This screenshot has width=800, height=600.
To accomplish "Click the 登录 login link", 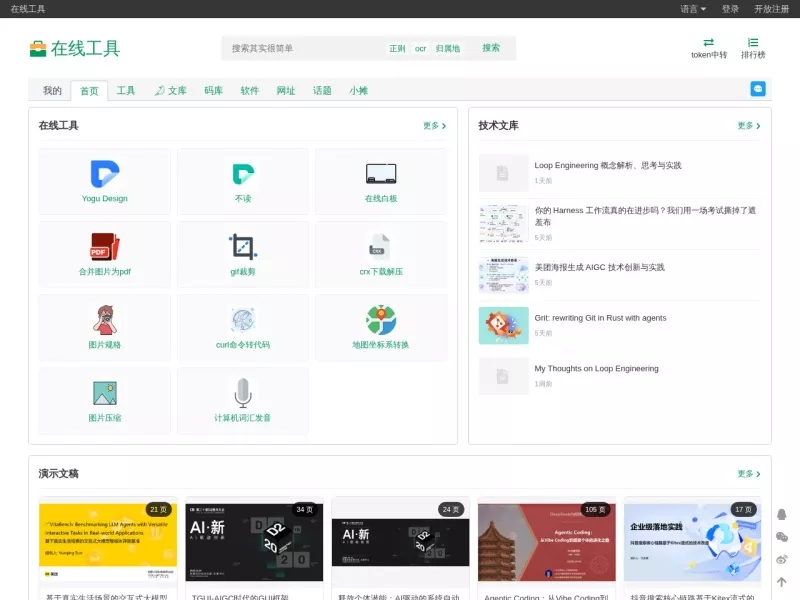I will pos(730,9).
